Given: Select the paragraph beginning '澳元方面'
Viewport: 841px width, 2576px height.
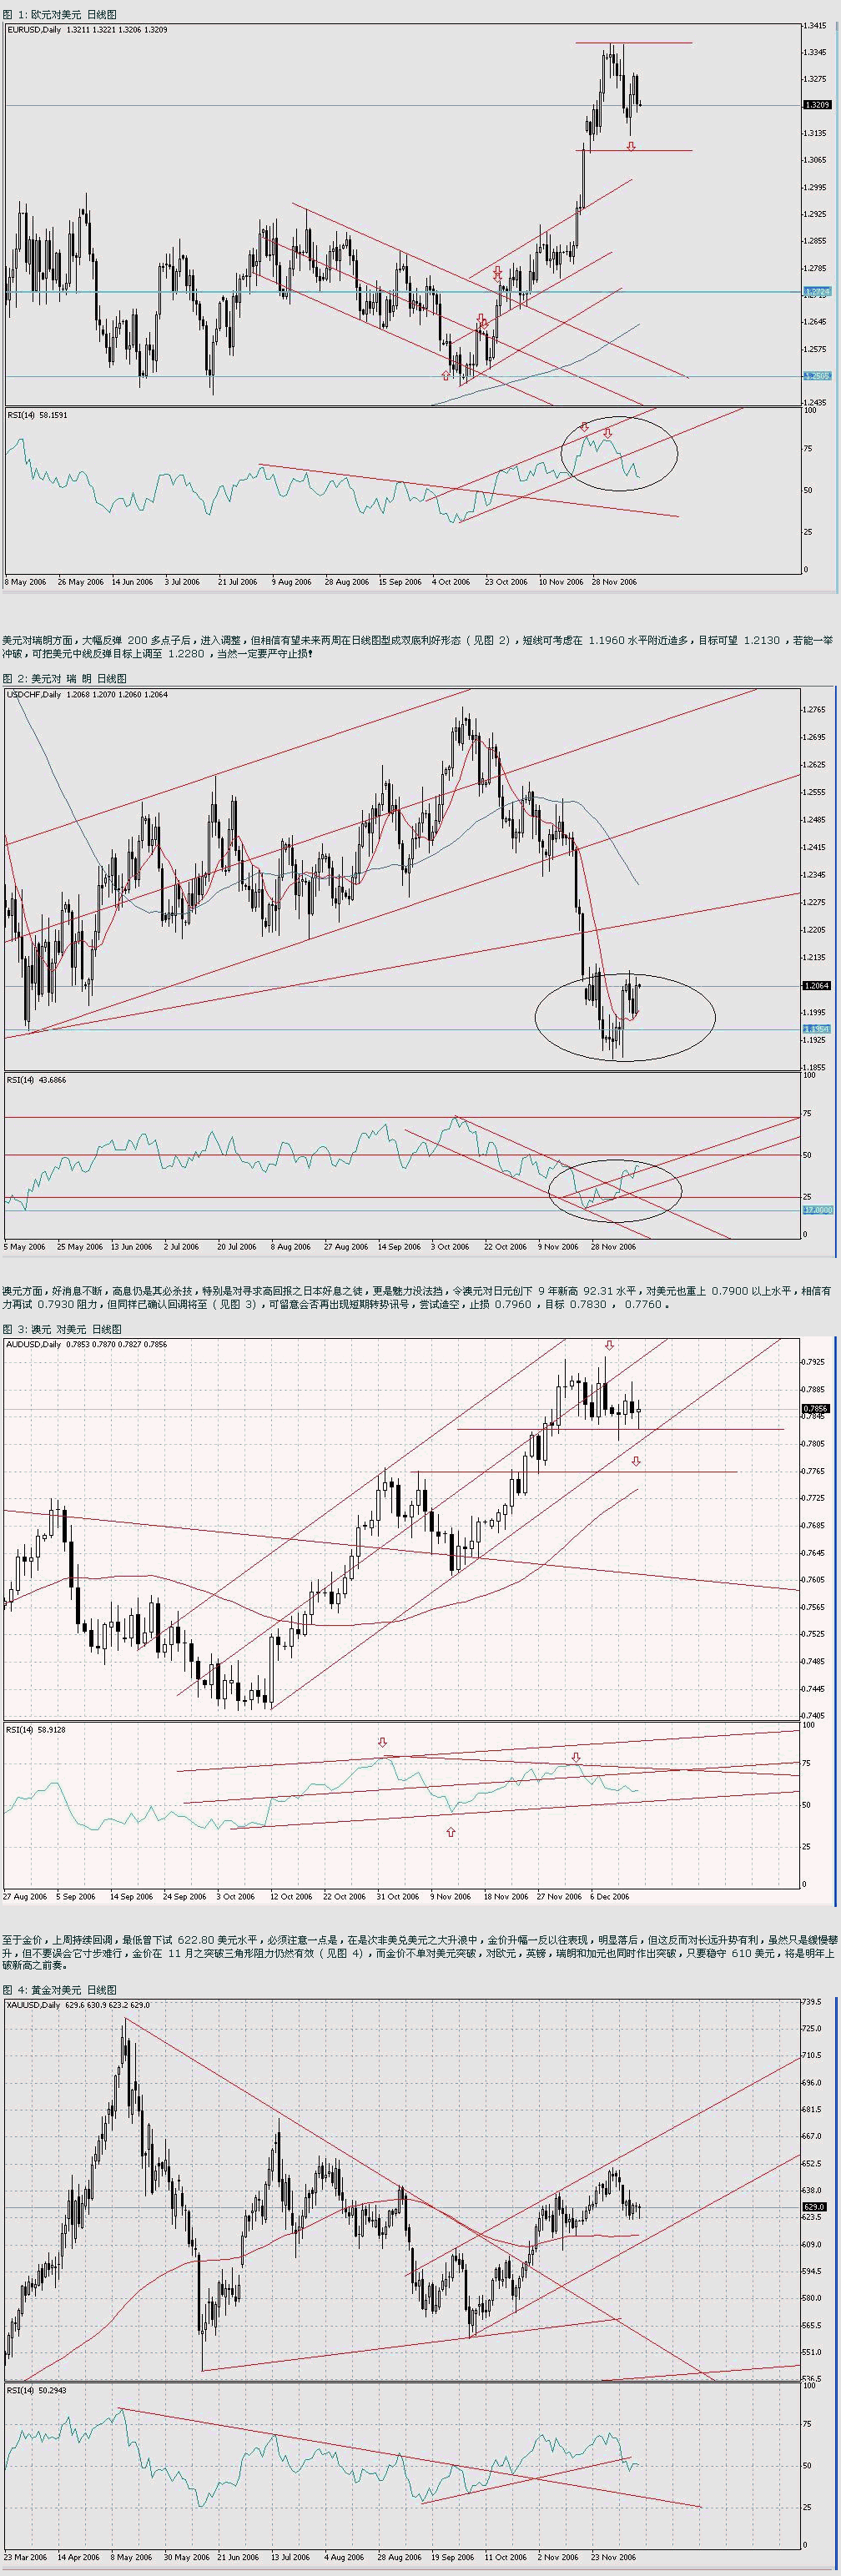Looking at the screenshot, I should [x=418, y=1298].
